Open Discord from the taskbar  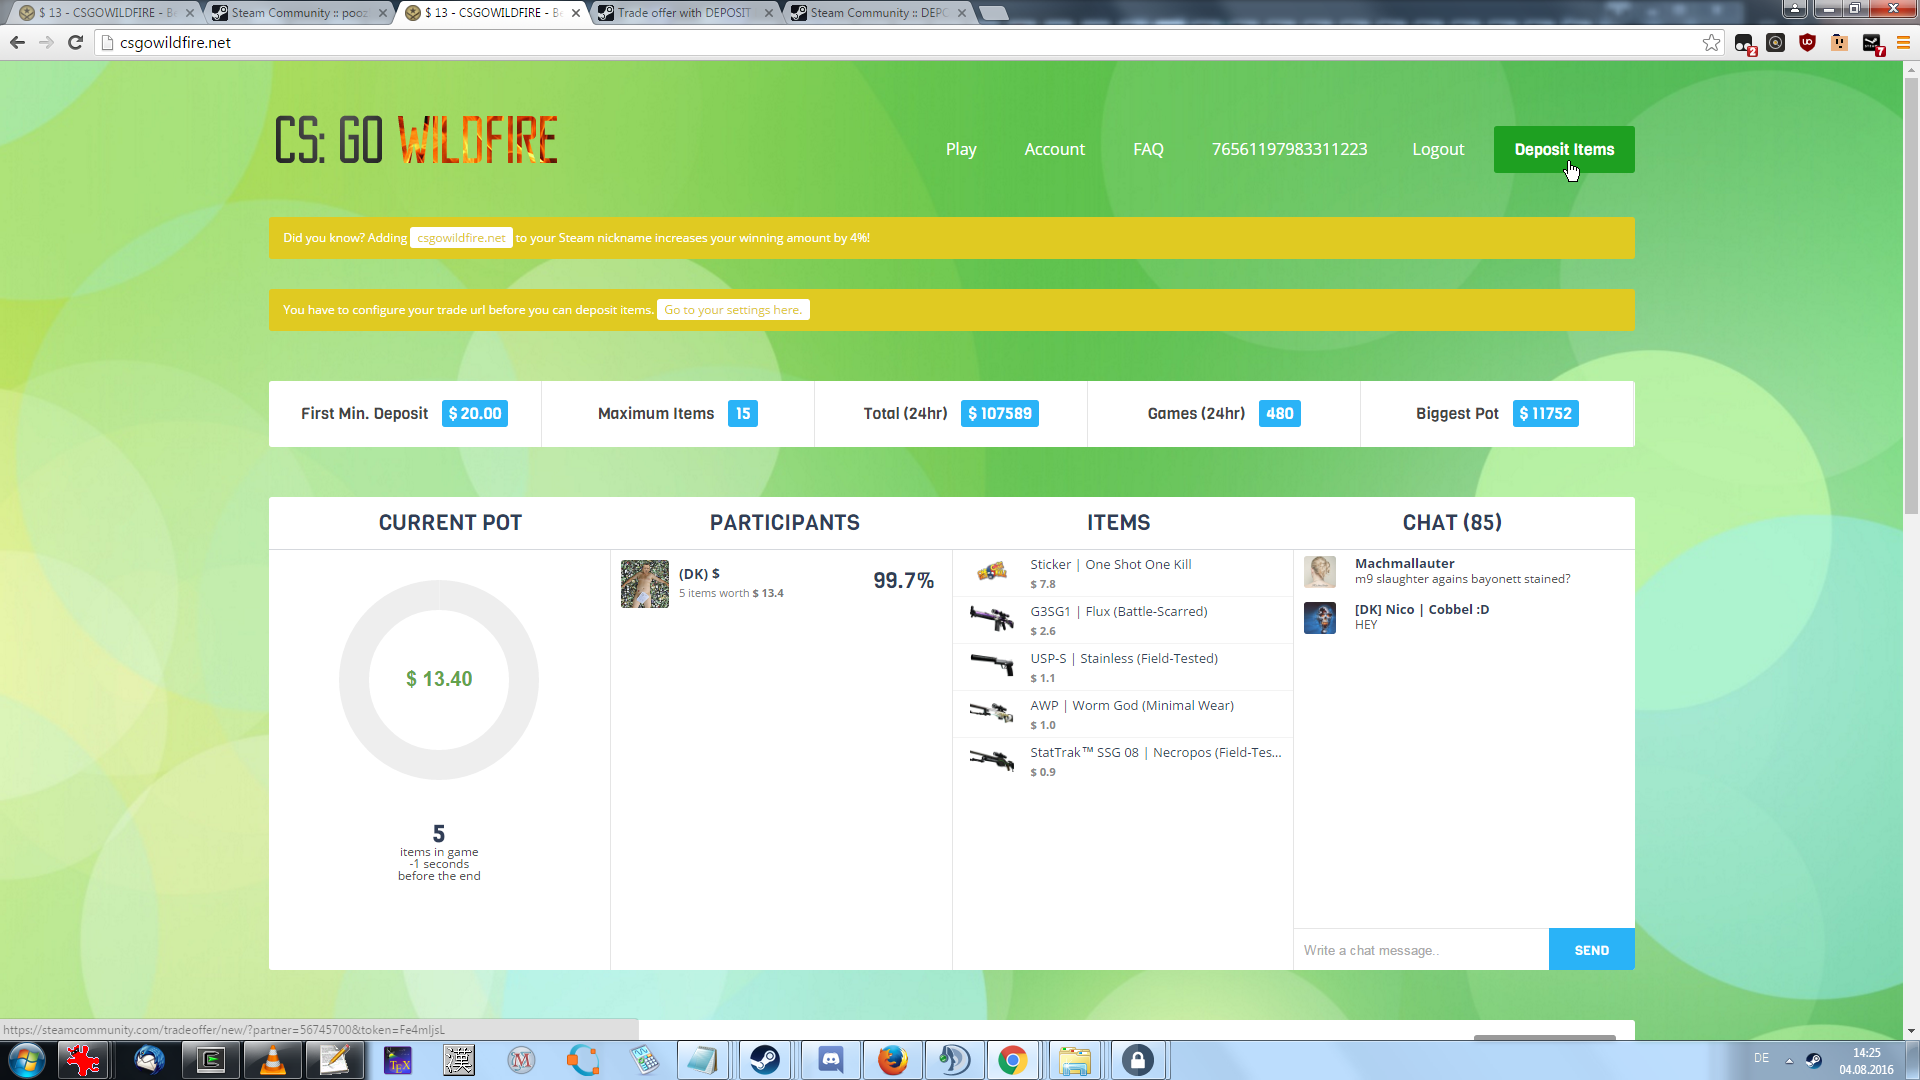830,1060
